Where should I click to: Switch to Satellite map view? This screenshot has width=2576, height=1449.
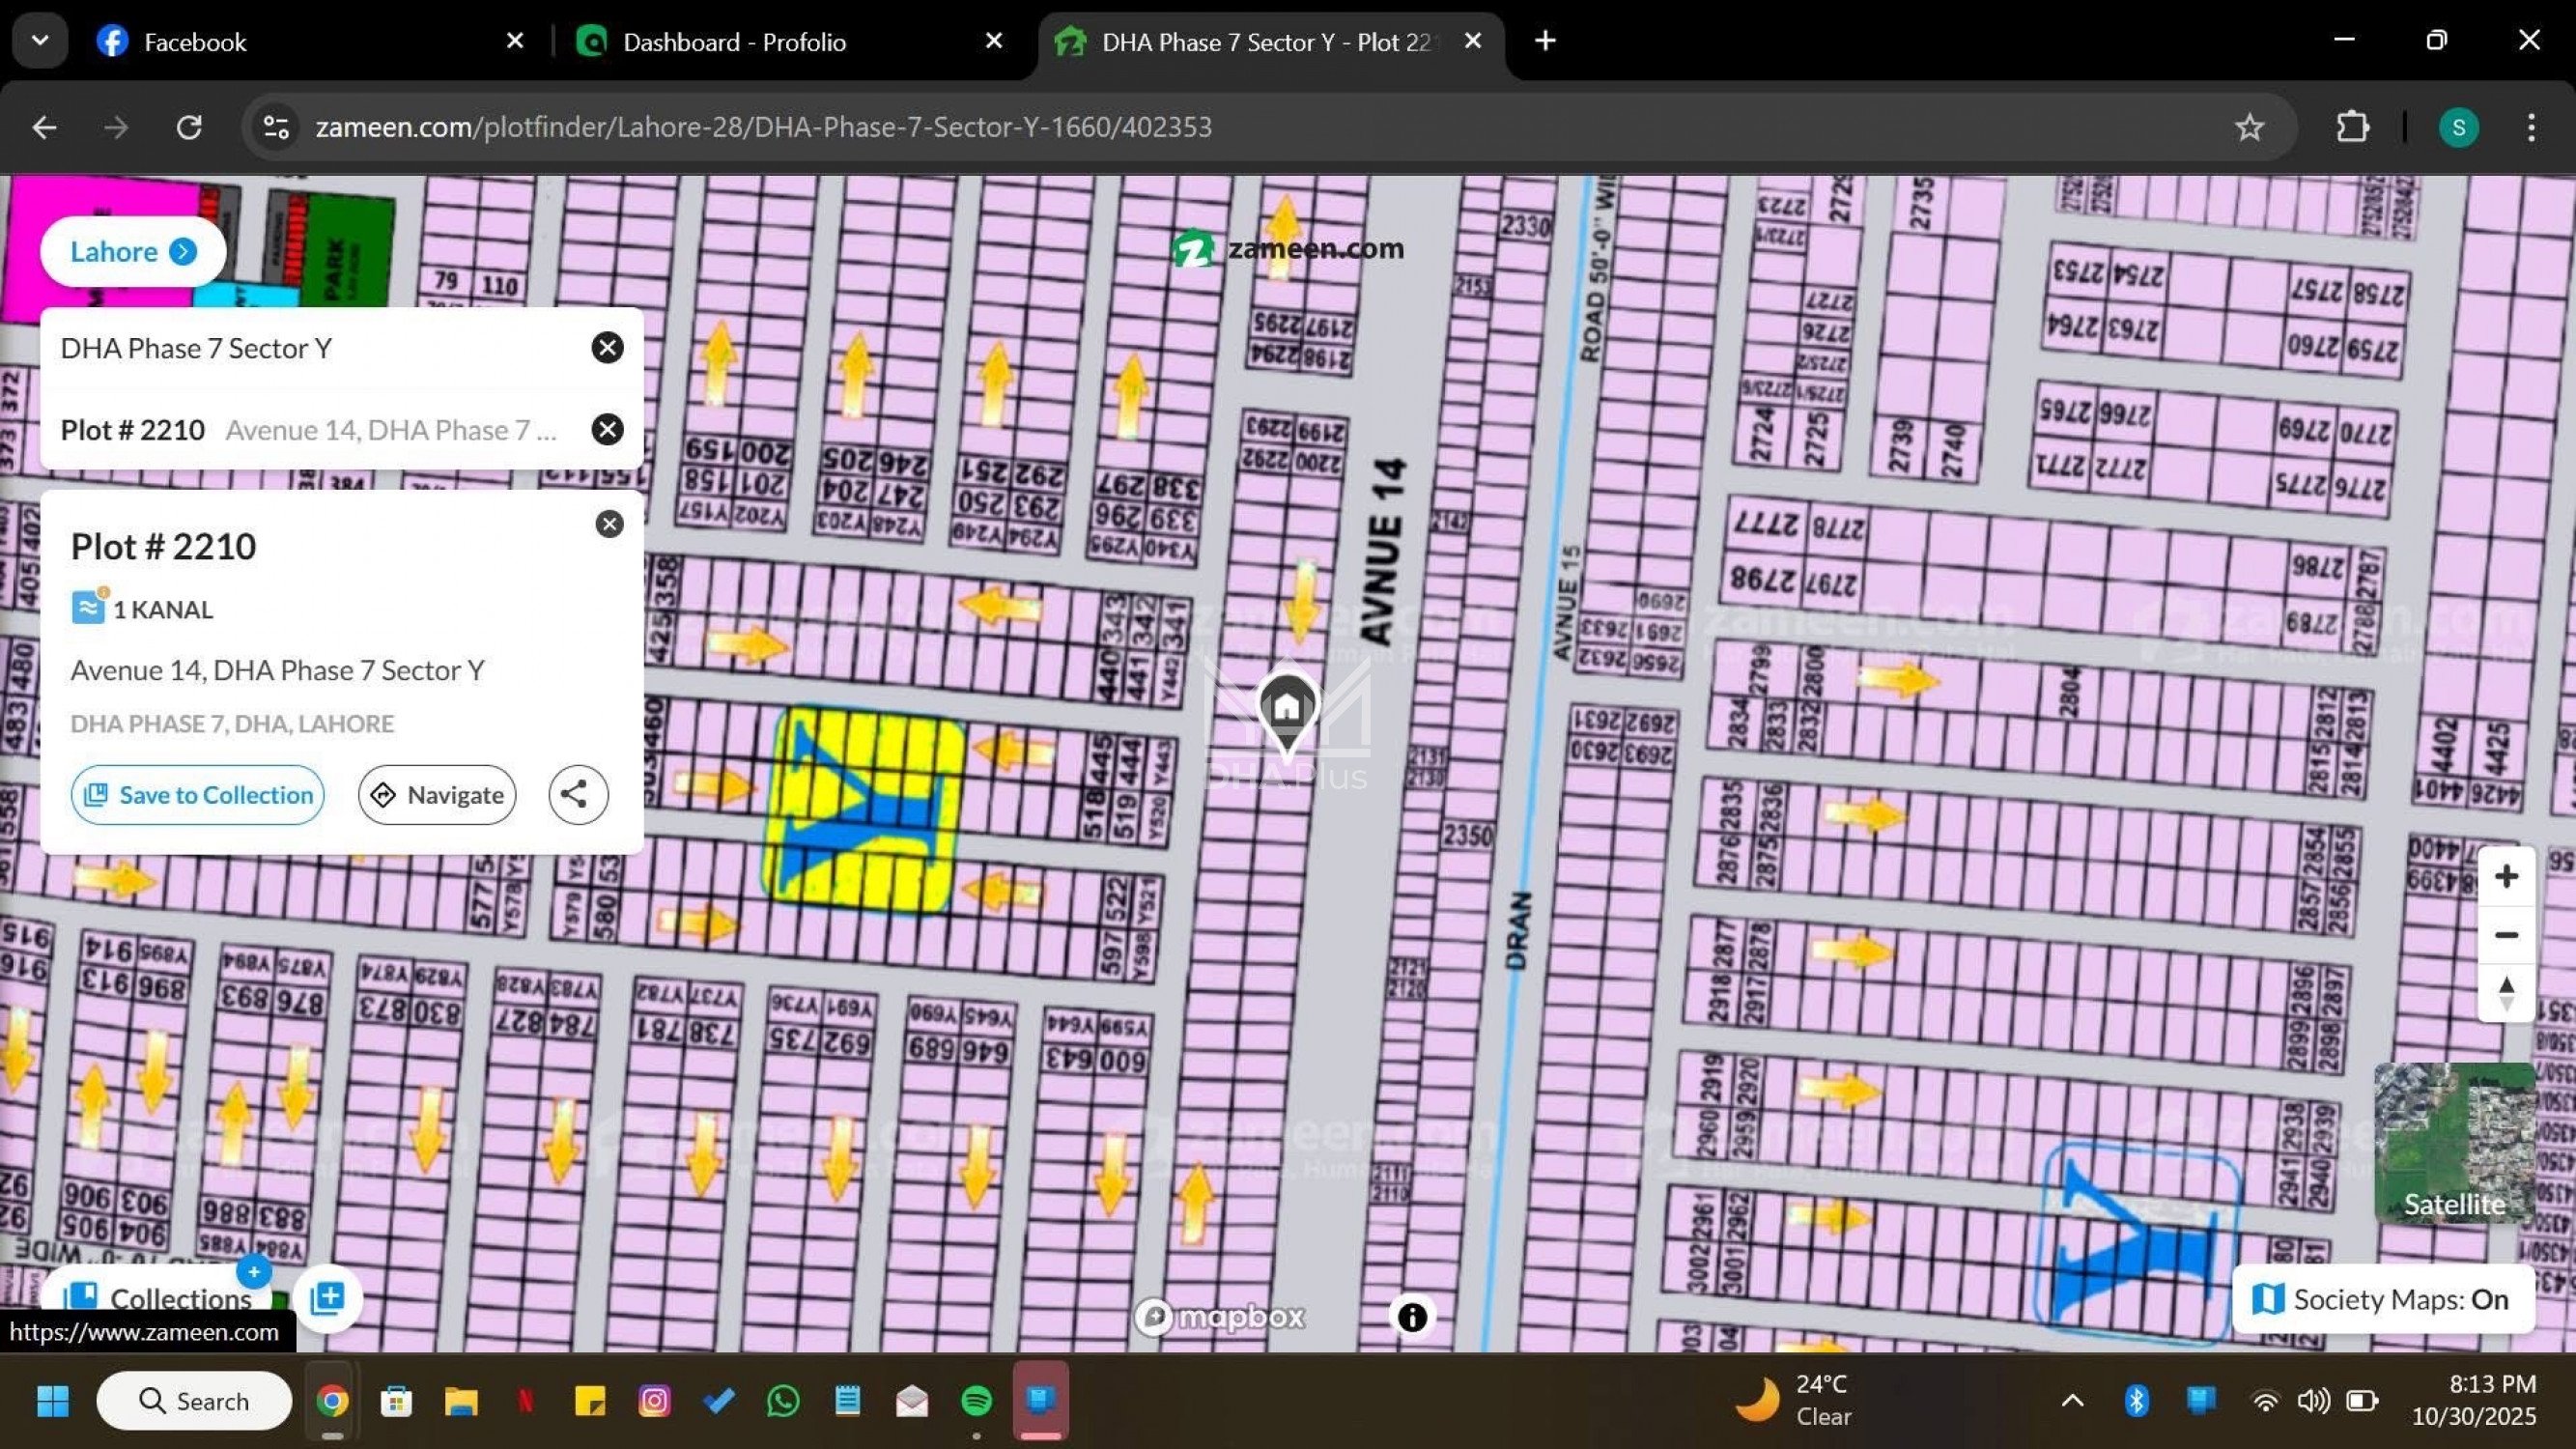point(2453,1143)
